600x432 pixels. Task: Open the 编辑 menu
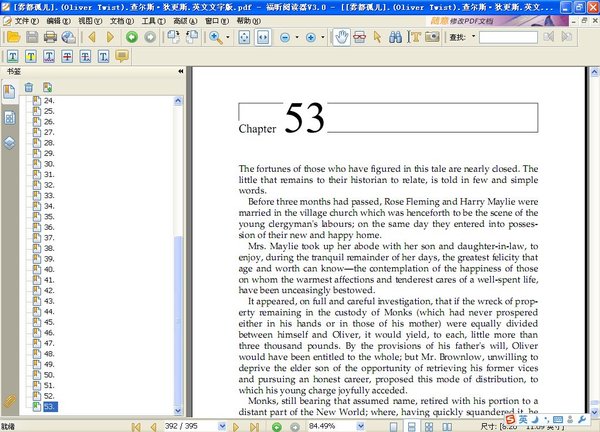click(58, 21)
